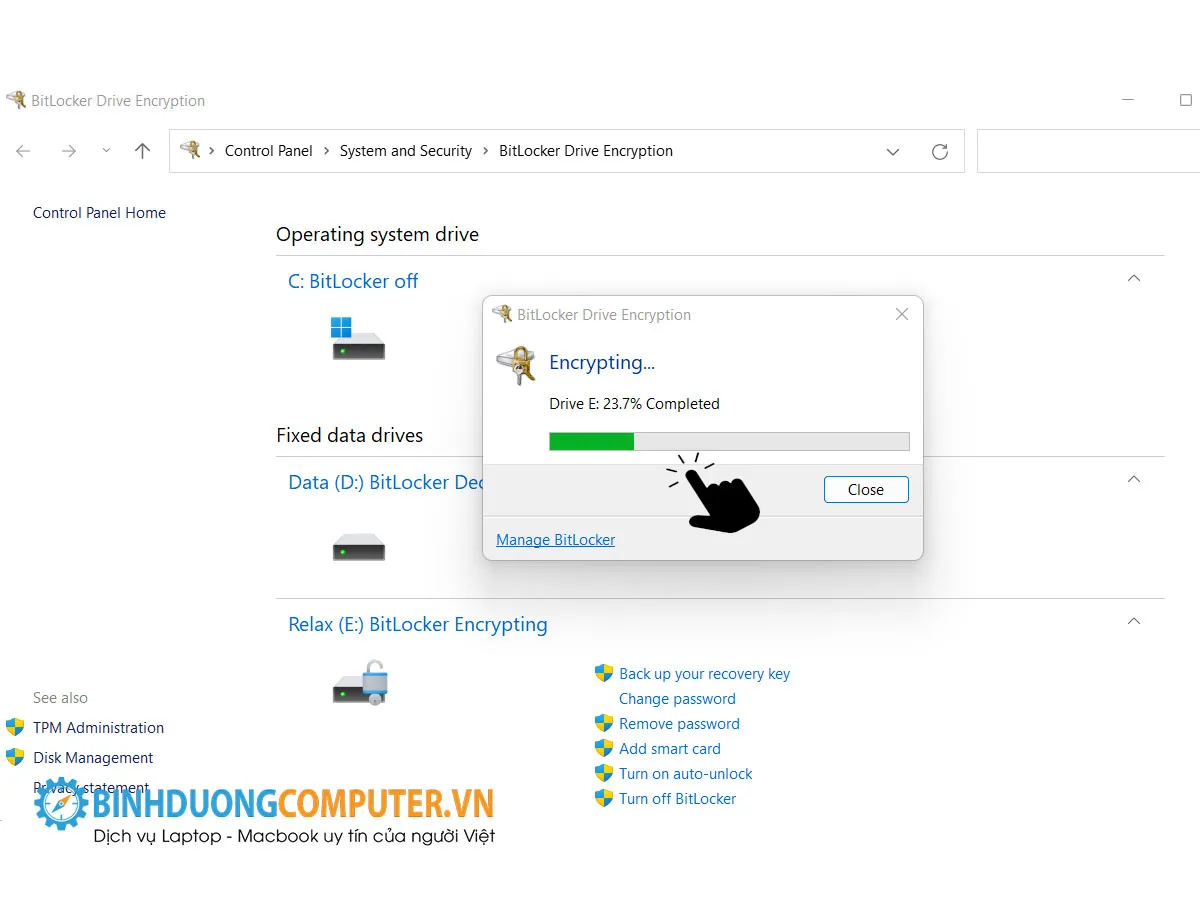Click the Data (D:) drive icon
The width and height of the screenshot is (1200, 905).
(x=358, y=548)
